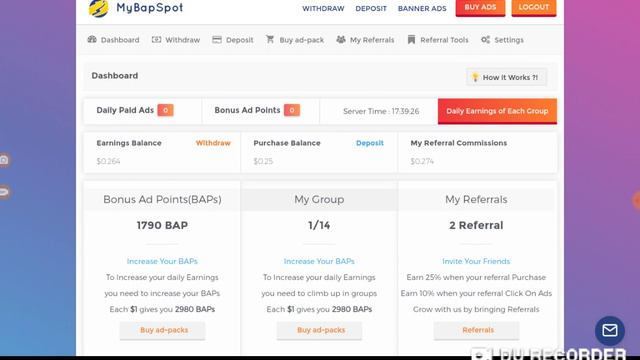Click Buy ad-packs under My Group
The height and width of the screenshot is (360, 640).
(x=319, y=330)
